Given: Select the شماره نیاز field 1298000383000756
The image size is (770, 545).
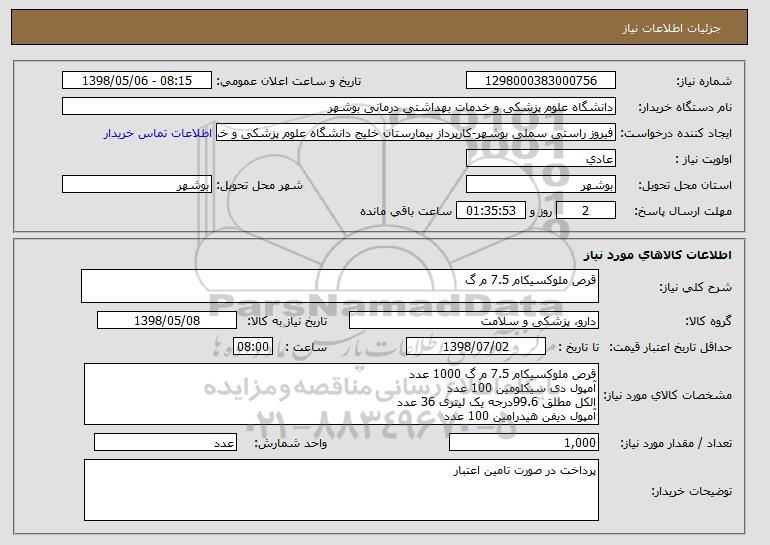Looking at the screenshot, I should pyautogui.click(x=541, y=81).
